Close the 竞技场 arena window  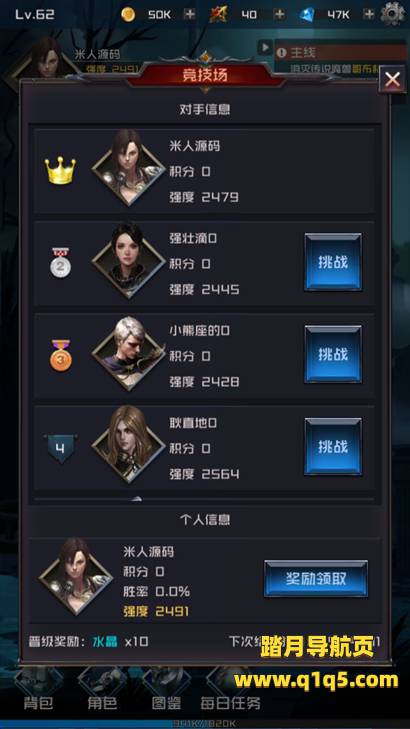point(392,80)
